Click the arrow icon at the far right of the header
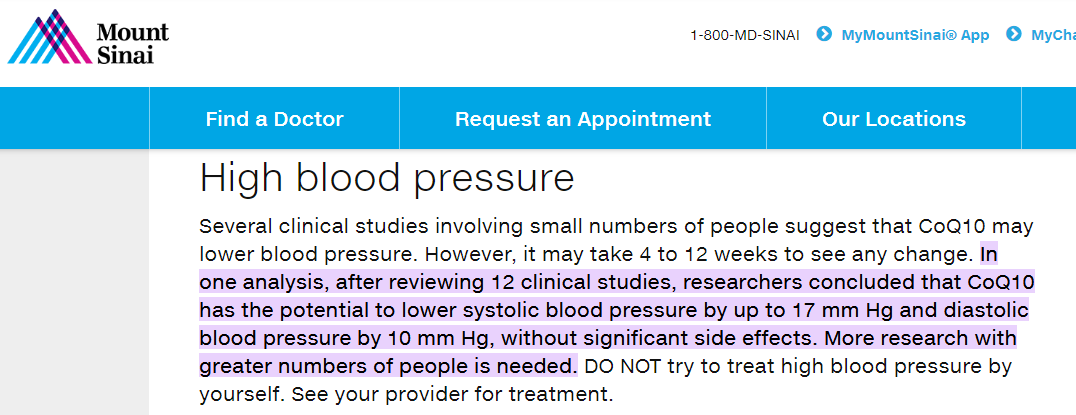This screenshot has height=415, width=1076. click(1013, 34)
